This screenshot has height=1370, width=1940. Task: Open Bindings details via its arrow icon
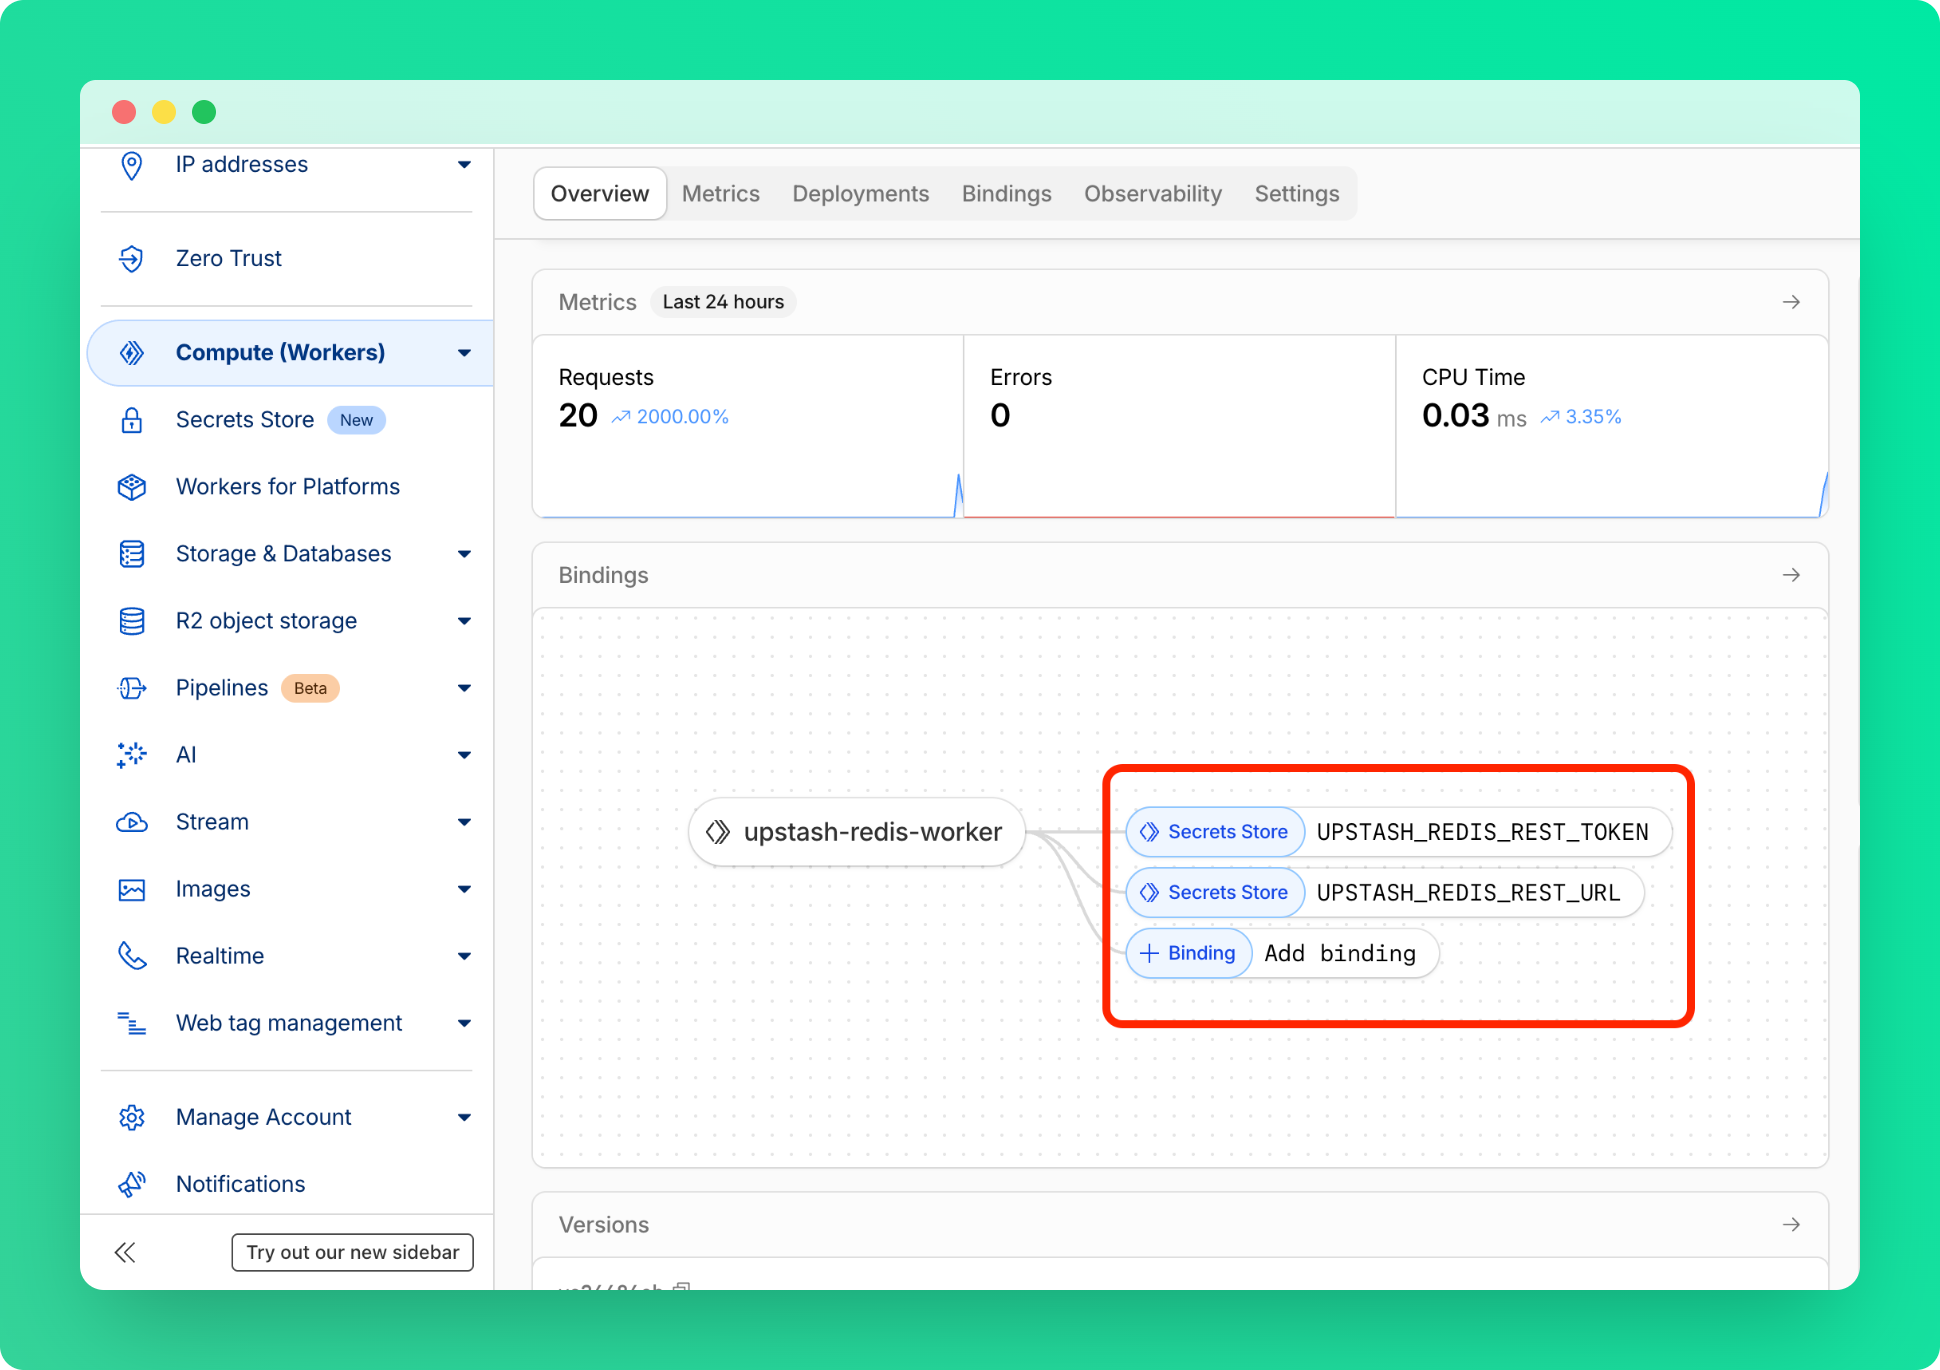[1791, 575]
